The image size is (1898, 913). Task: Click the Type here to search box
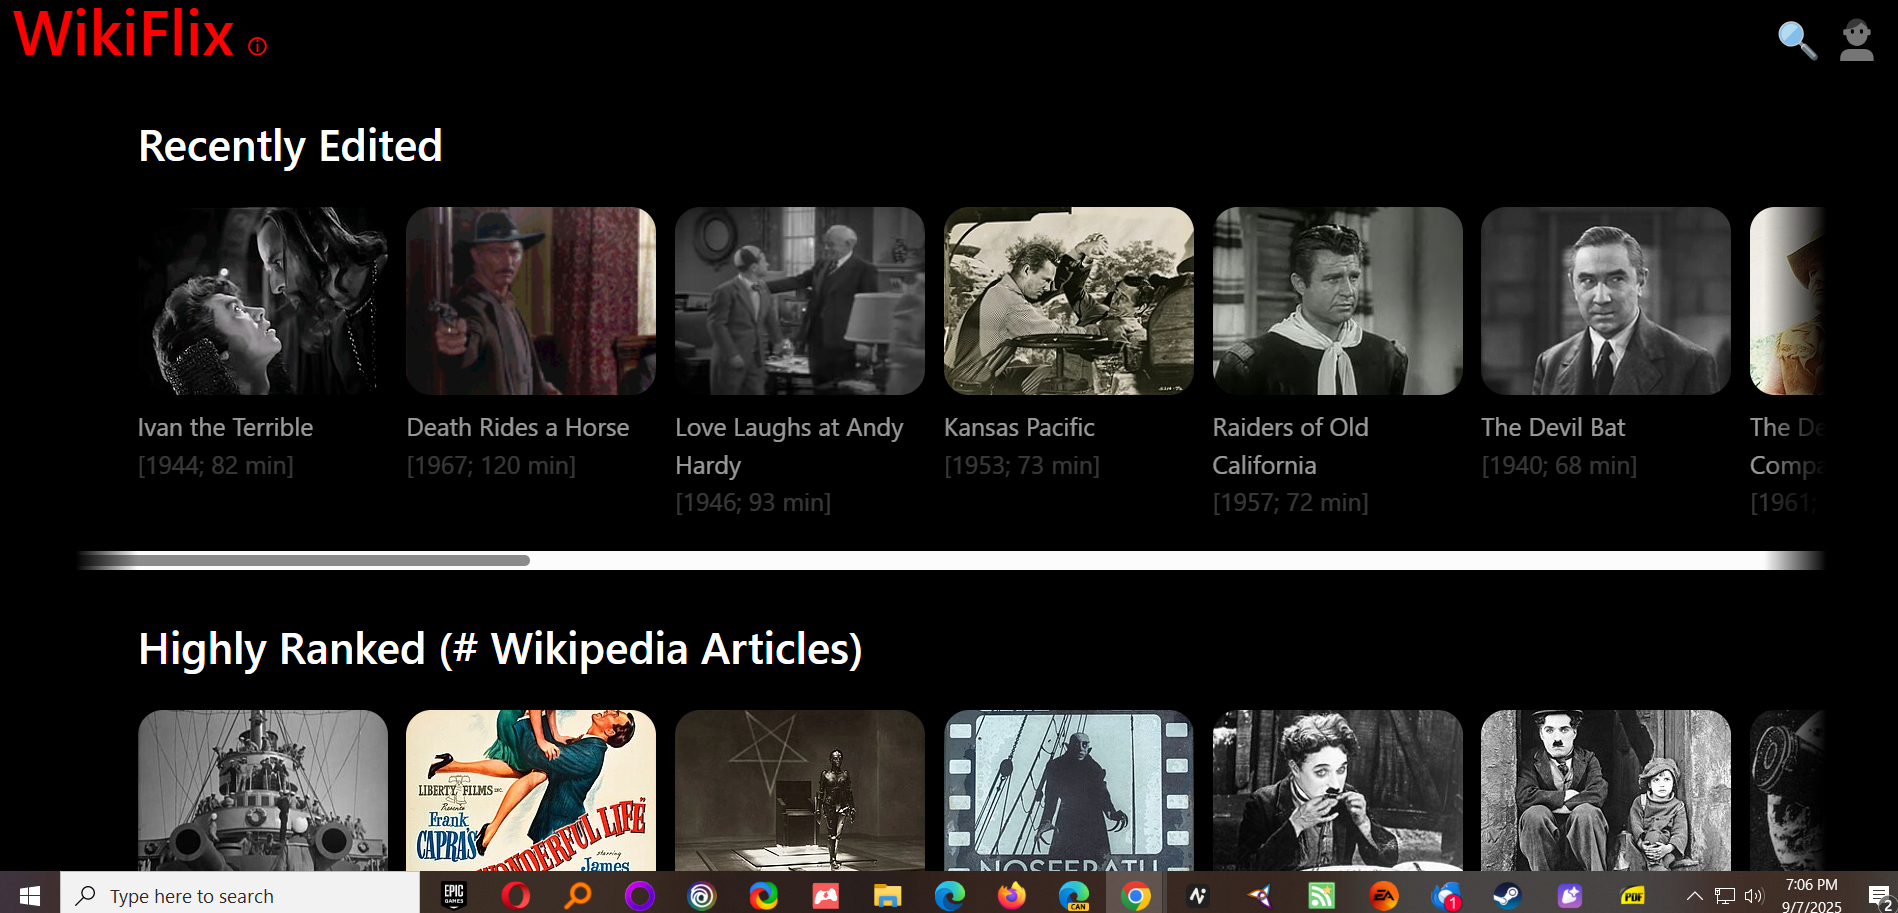tap(240, 895)
